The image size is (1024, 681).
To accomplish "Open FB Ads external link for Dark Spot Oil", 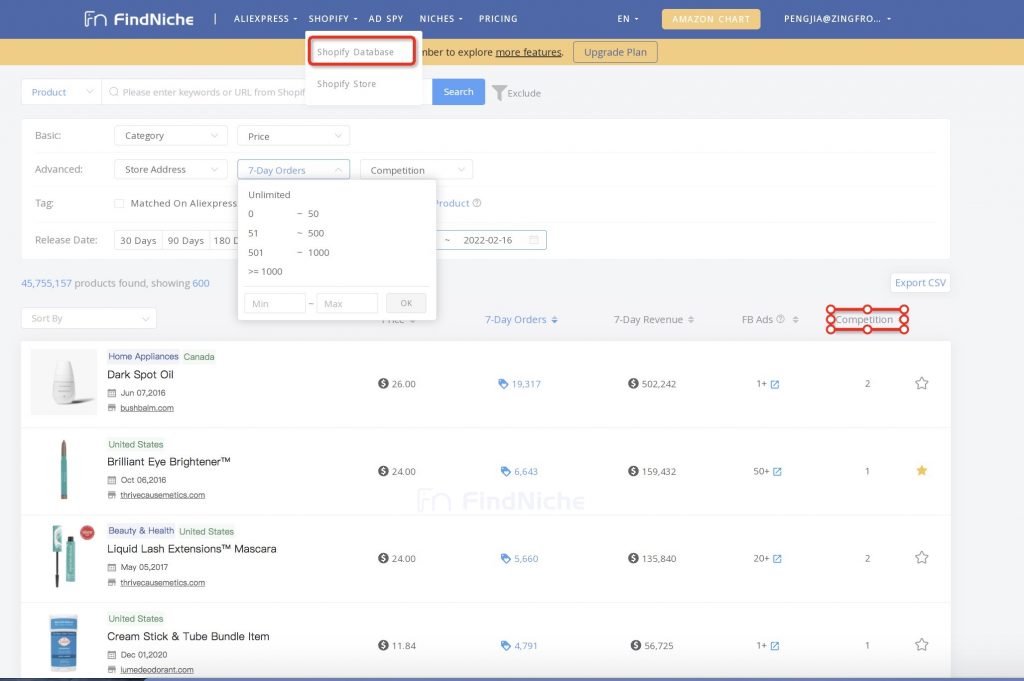I will (775, 385).
